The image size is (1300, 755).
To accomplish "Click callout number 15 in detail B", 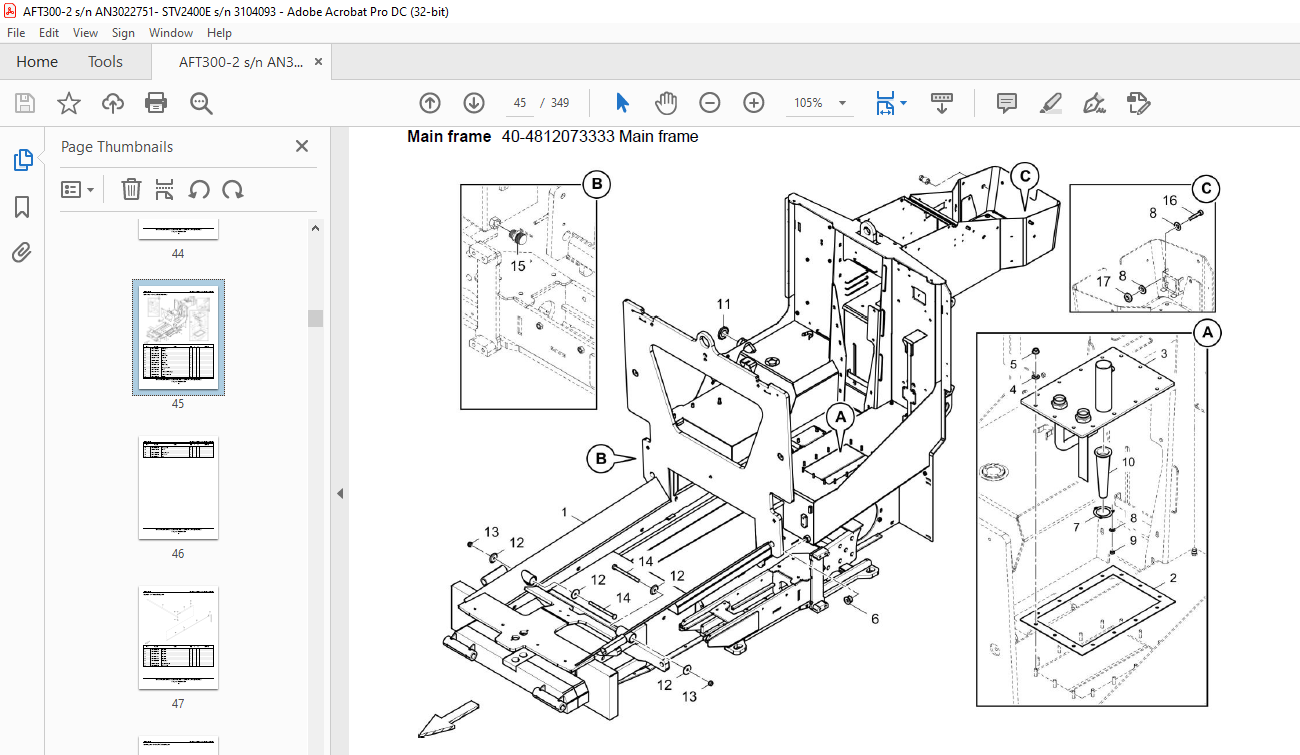I will pyautogui.click(x=517, y=266).
